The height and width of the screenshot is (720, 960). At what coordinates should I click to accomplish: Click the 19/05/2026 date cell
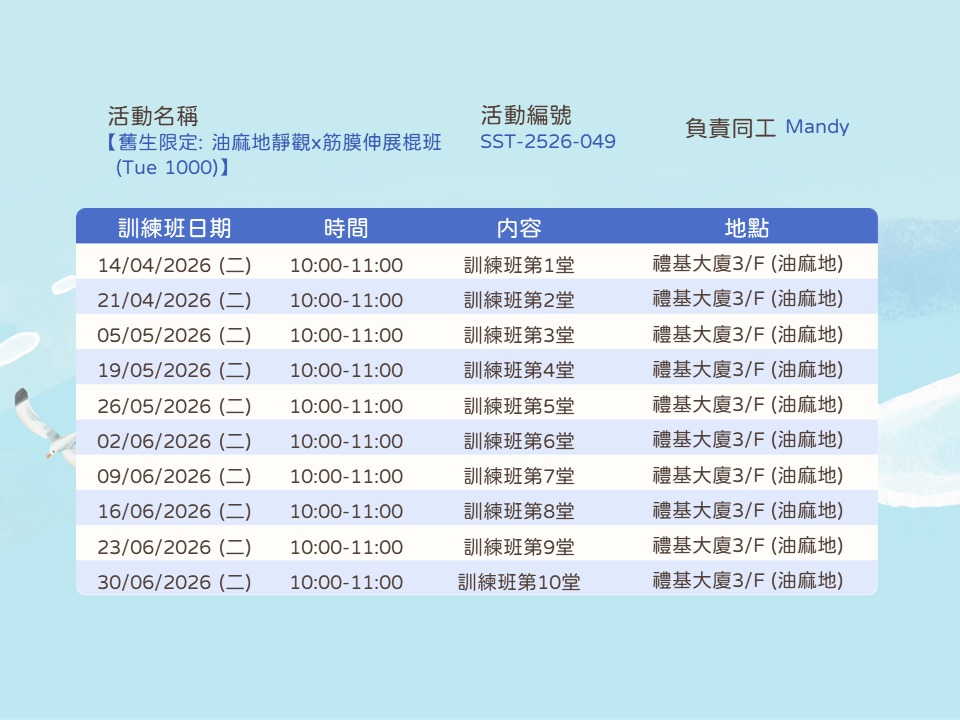175,370
